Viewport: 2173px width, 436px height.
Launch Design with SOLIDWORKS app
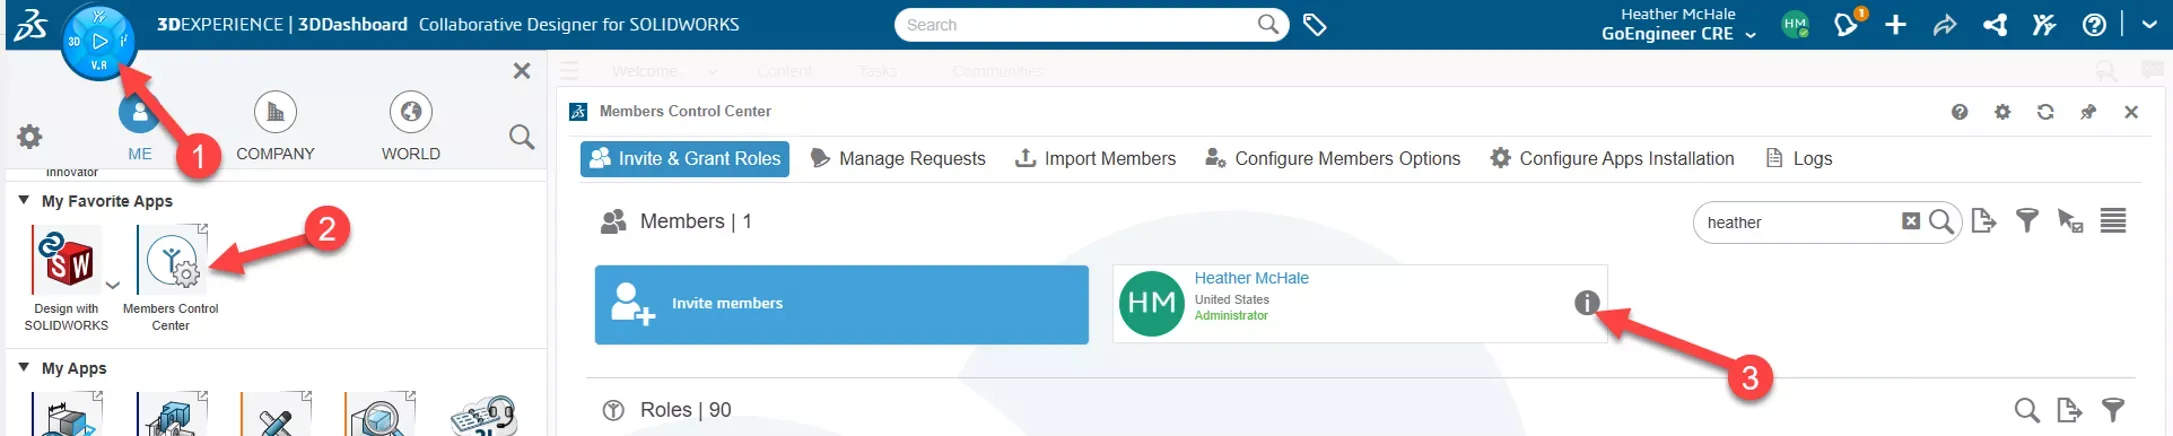(67, 259)
